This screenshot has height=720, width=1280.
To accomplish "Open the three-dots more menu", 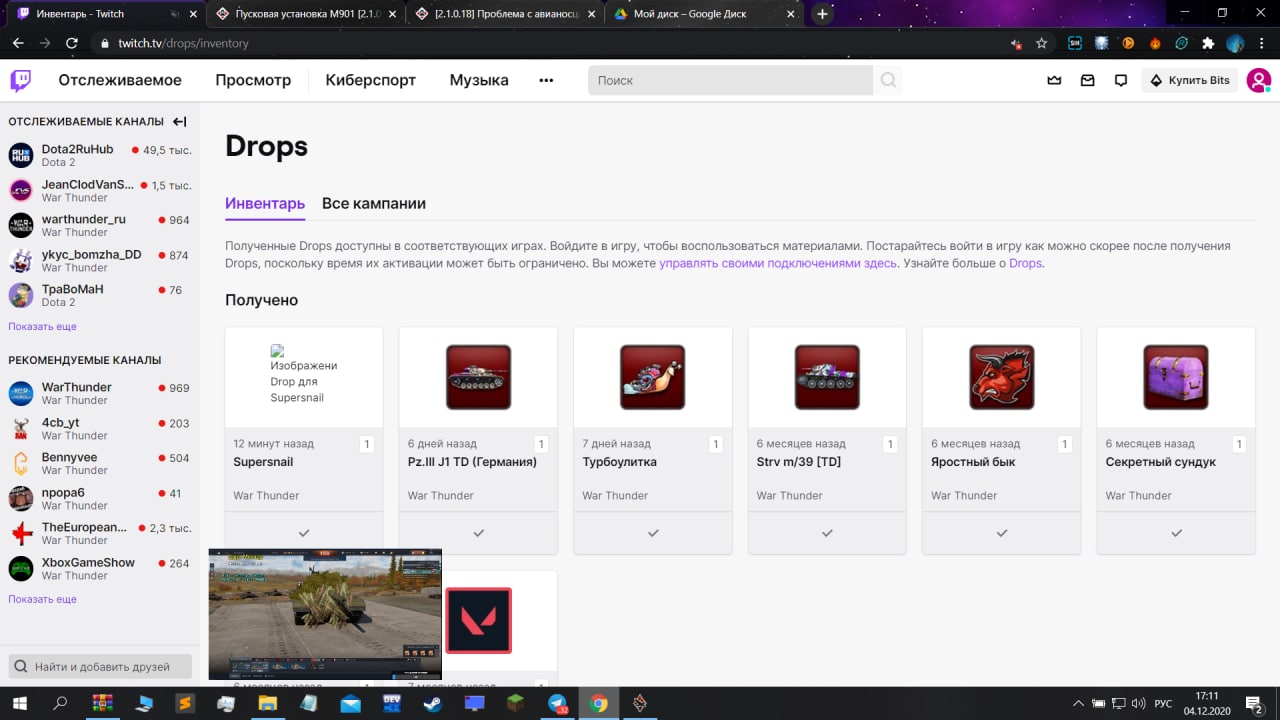I will pos(546,80).
